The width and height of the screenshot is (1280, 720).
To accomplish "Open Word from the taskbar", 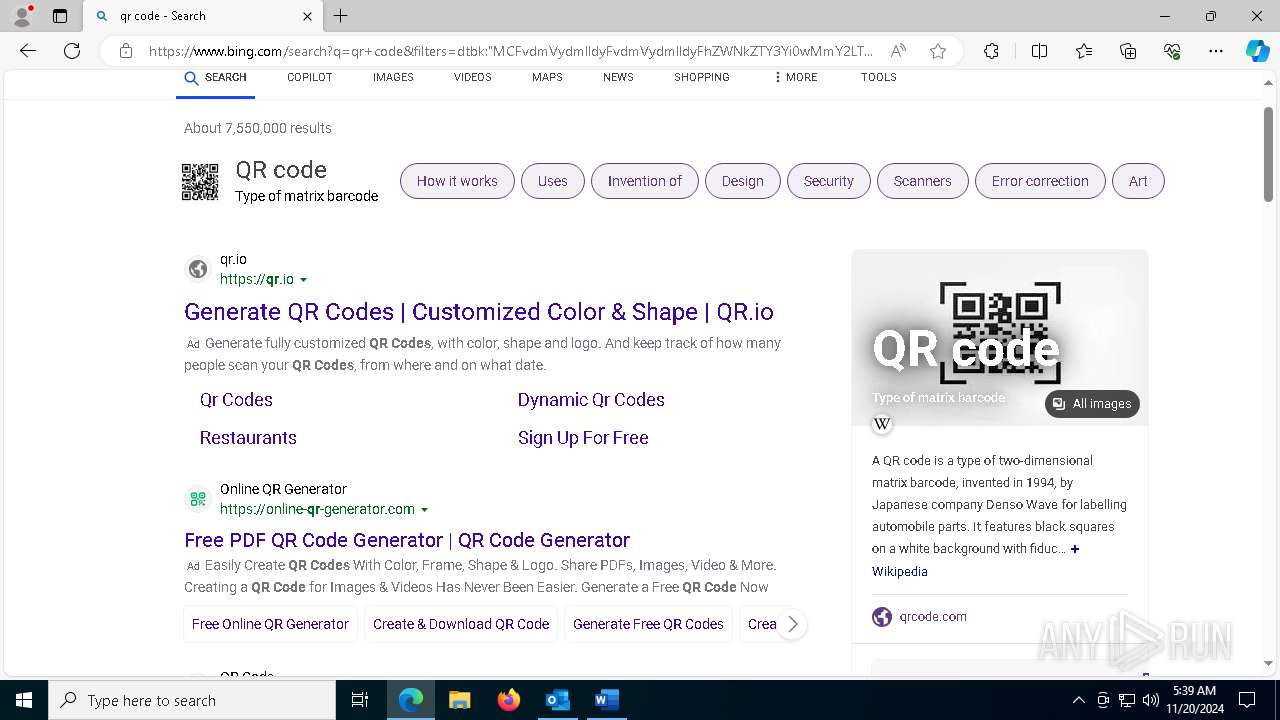I will (606, 700).
